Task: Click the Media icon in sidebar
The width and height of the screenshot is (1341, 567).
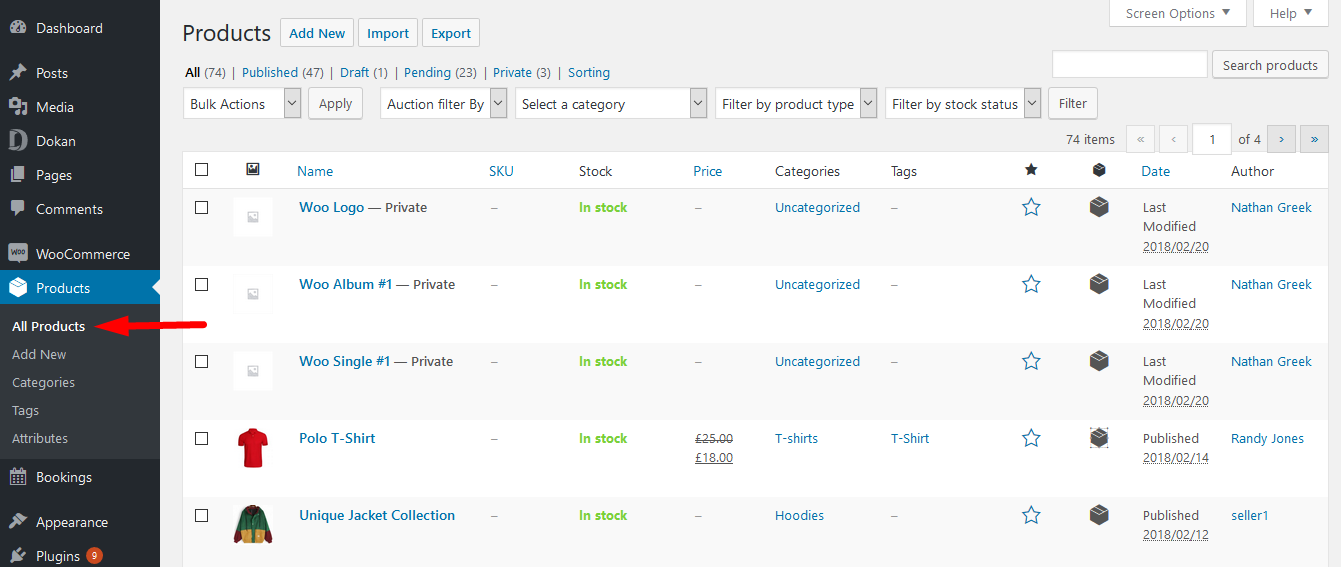Action: pyautogui.click(x=18, y=107)
